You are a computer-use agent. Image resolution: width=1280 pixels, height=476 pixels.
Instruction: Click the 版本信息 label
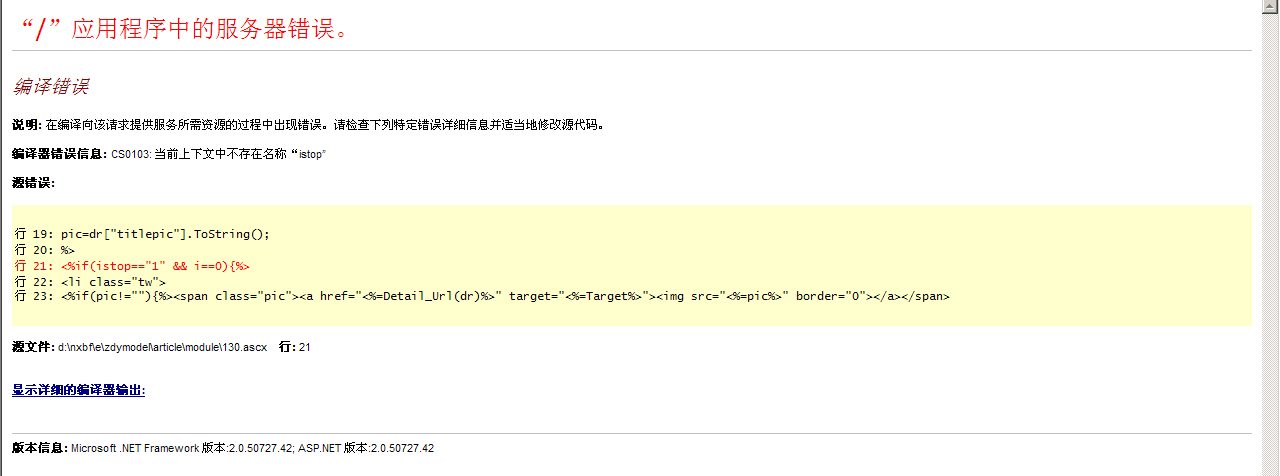[x=40, y=448]
